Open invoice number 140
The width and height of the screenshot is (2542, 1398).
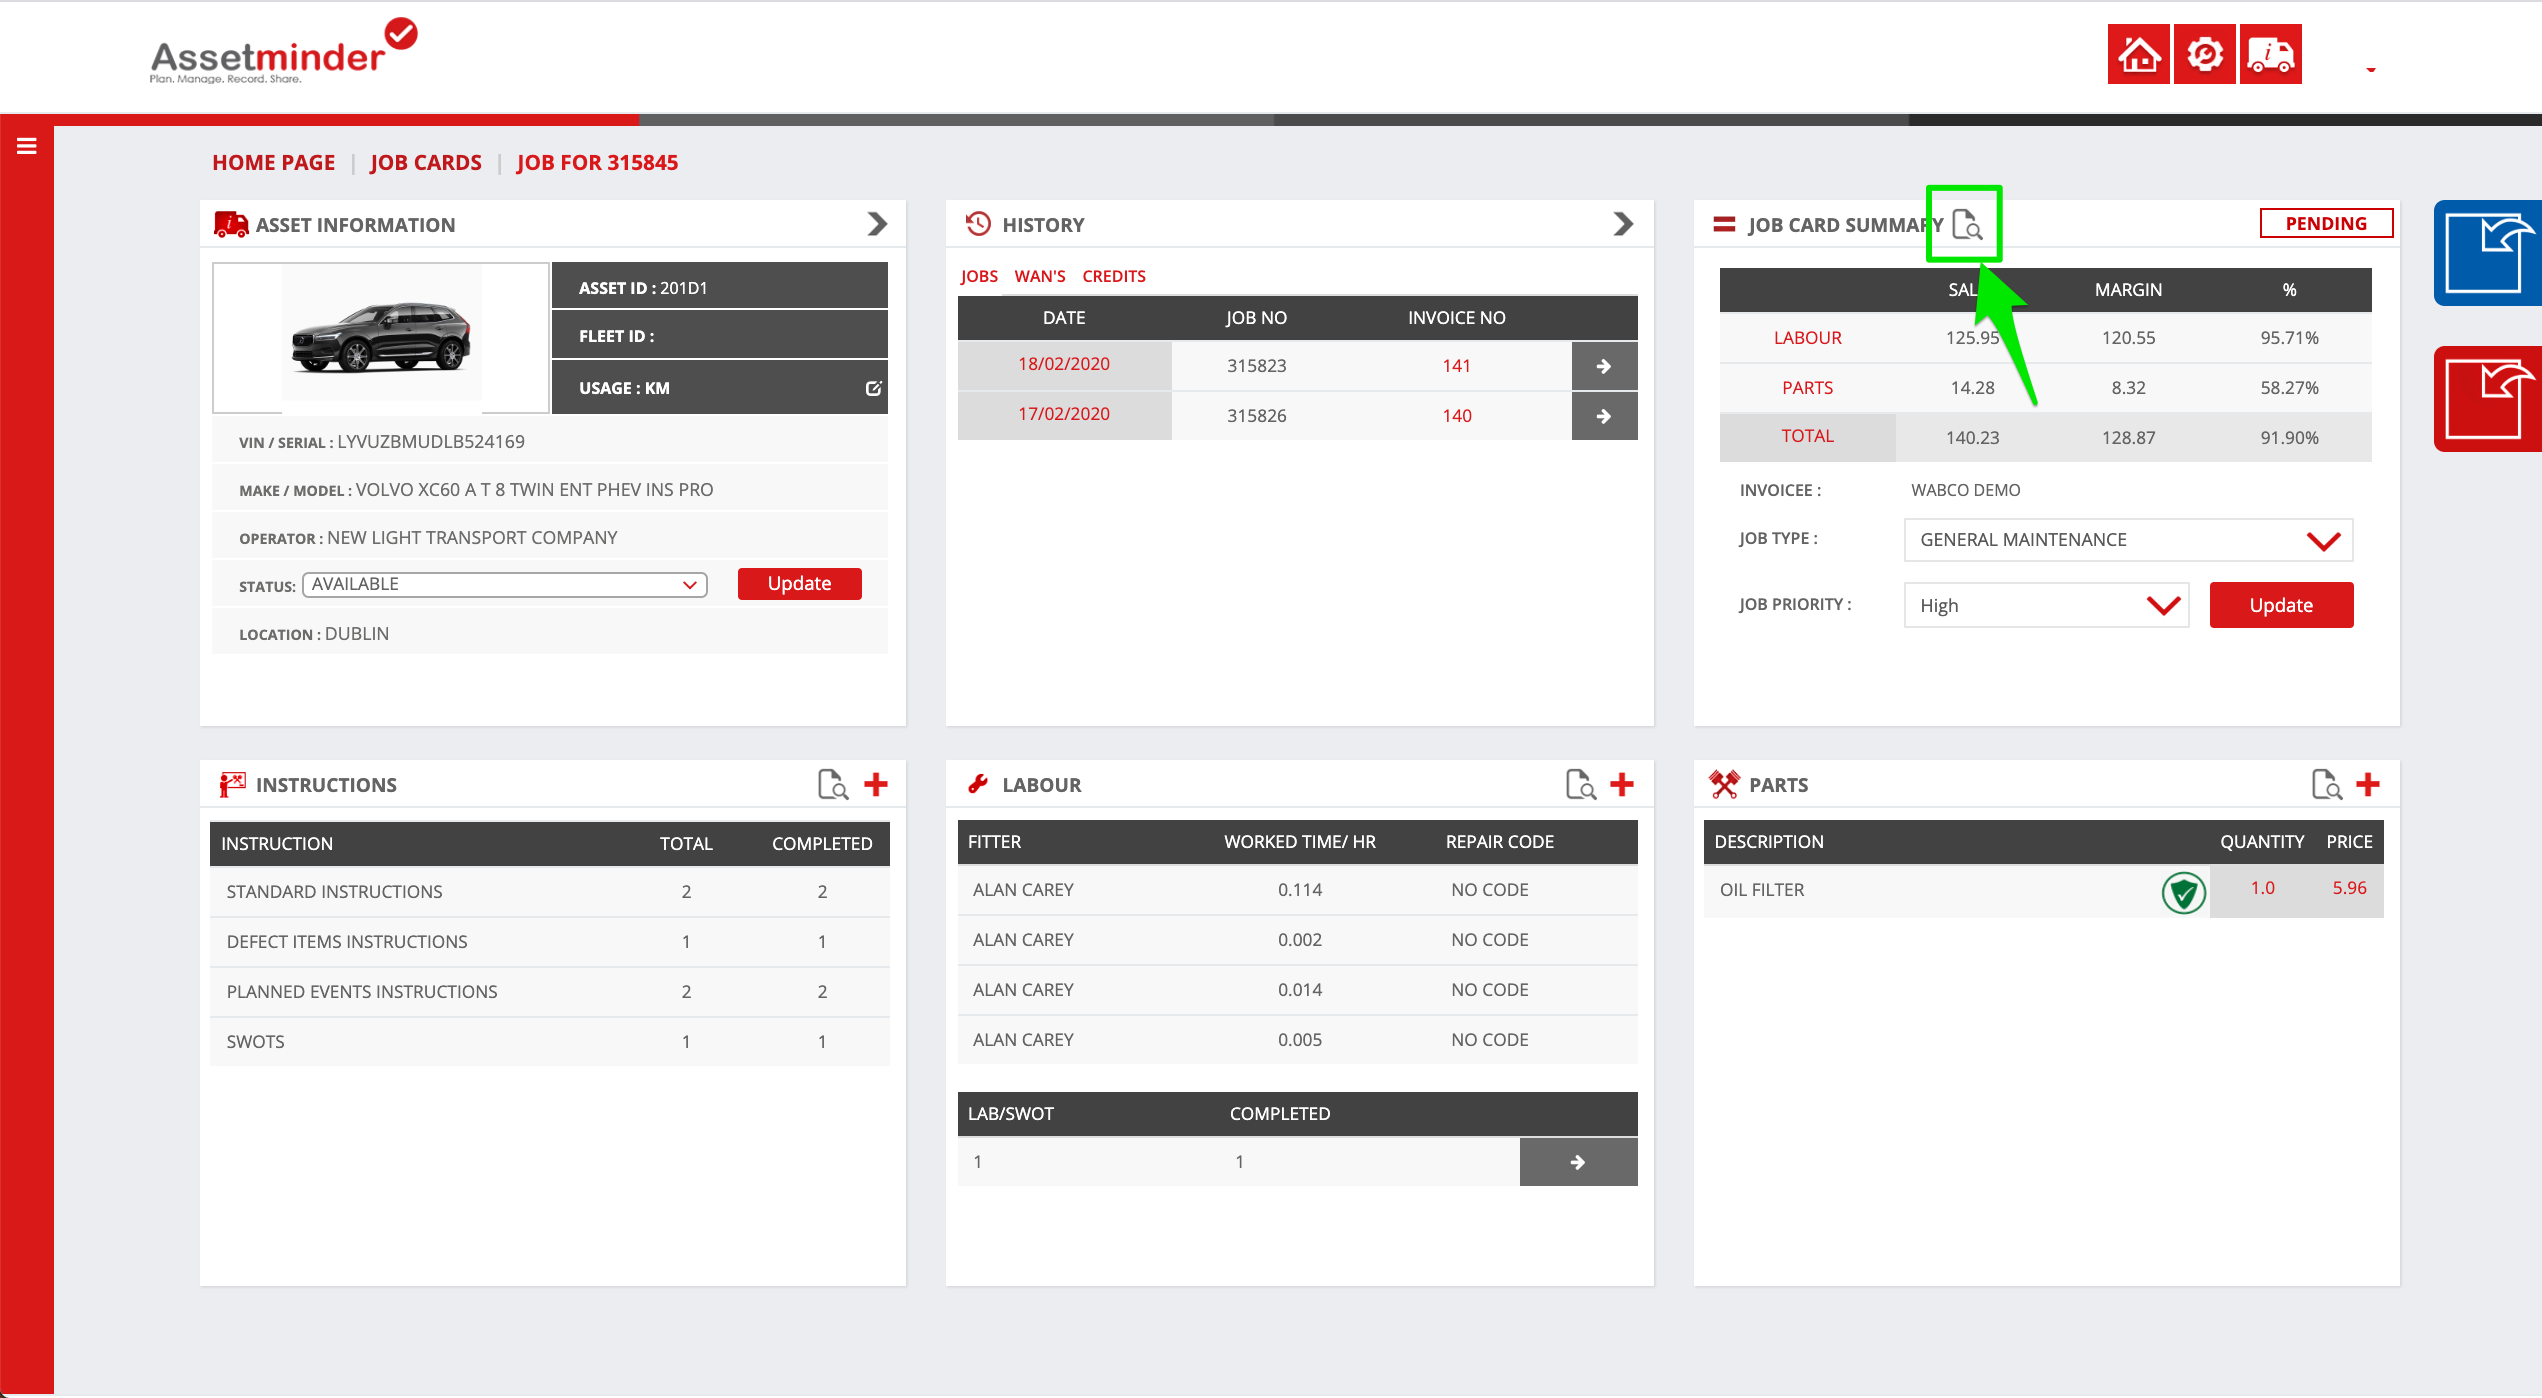(1456, 416)
